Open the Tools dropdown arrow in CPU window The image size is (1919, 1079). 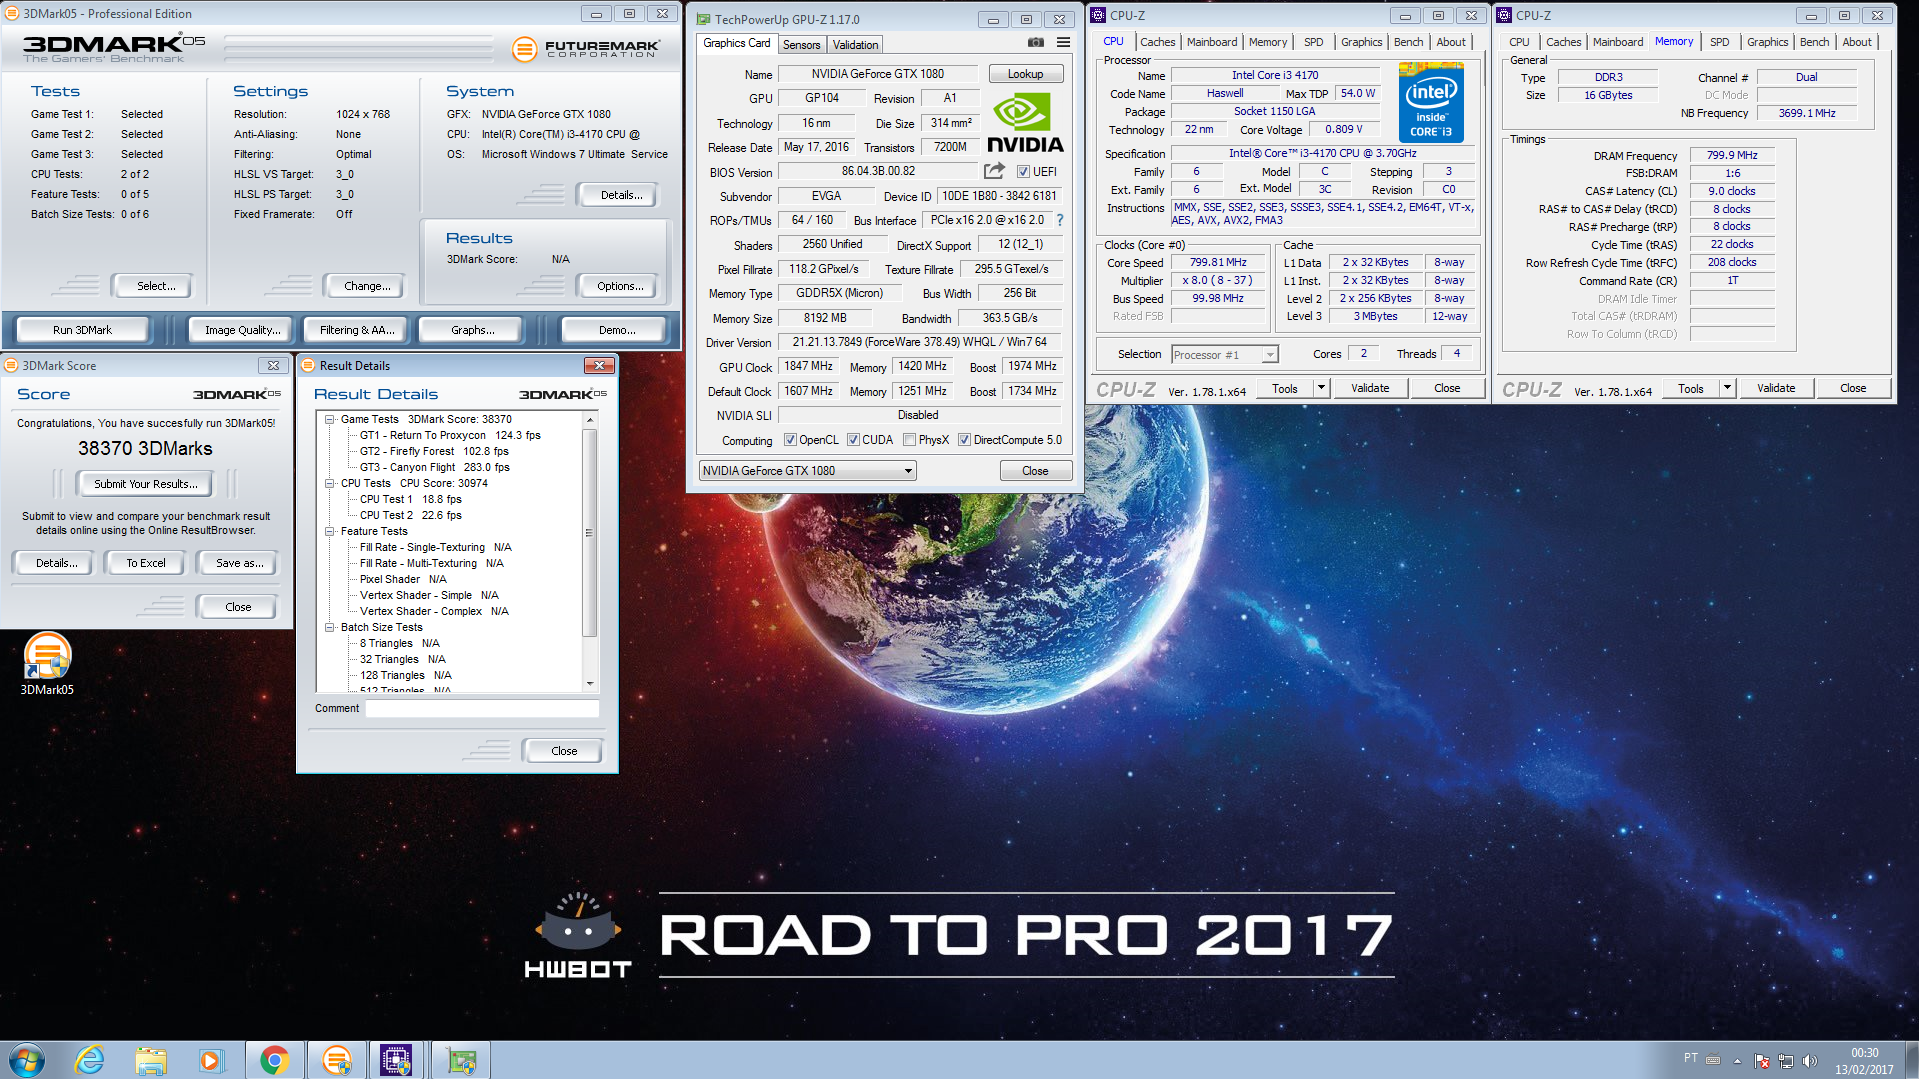point(1321,388)
